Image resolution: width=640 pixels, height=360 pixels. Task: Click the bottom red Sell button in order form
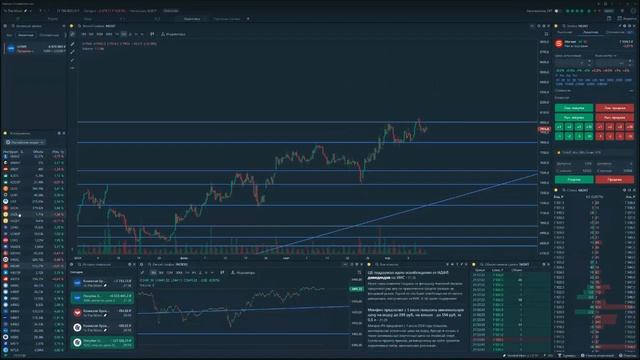[x=614, y=180]
